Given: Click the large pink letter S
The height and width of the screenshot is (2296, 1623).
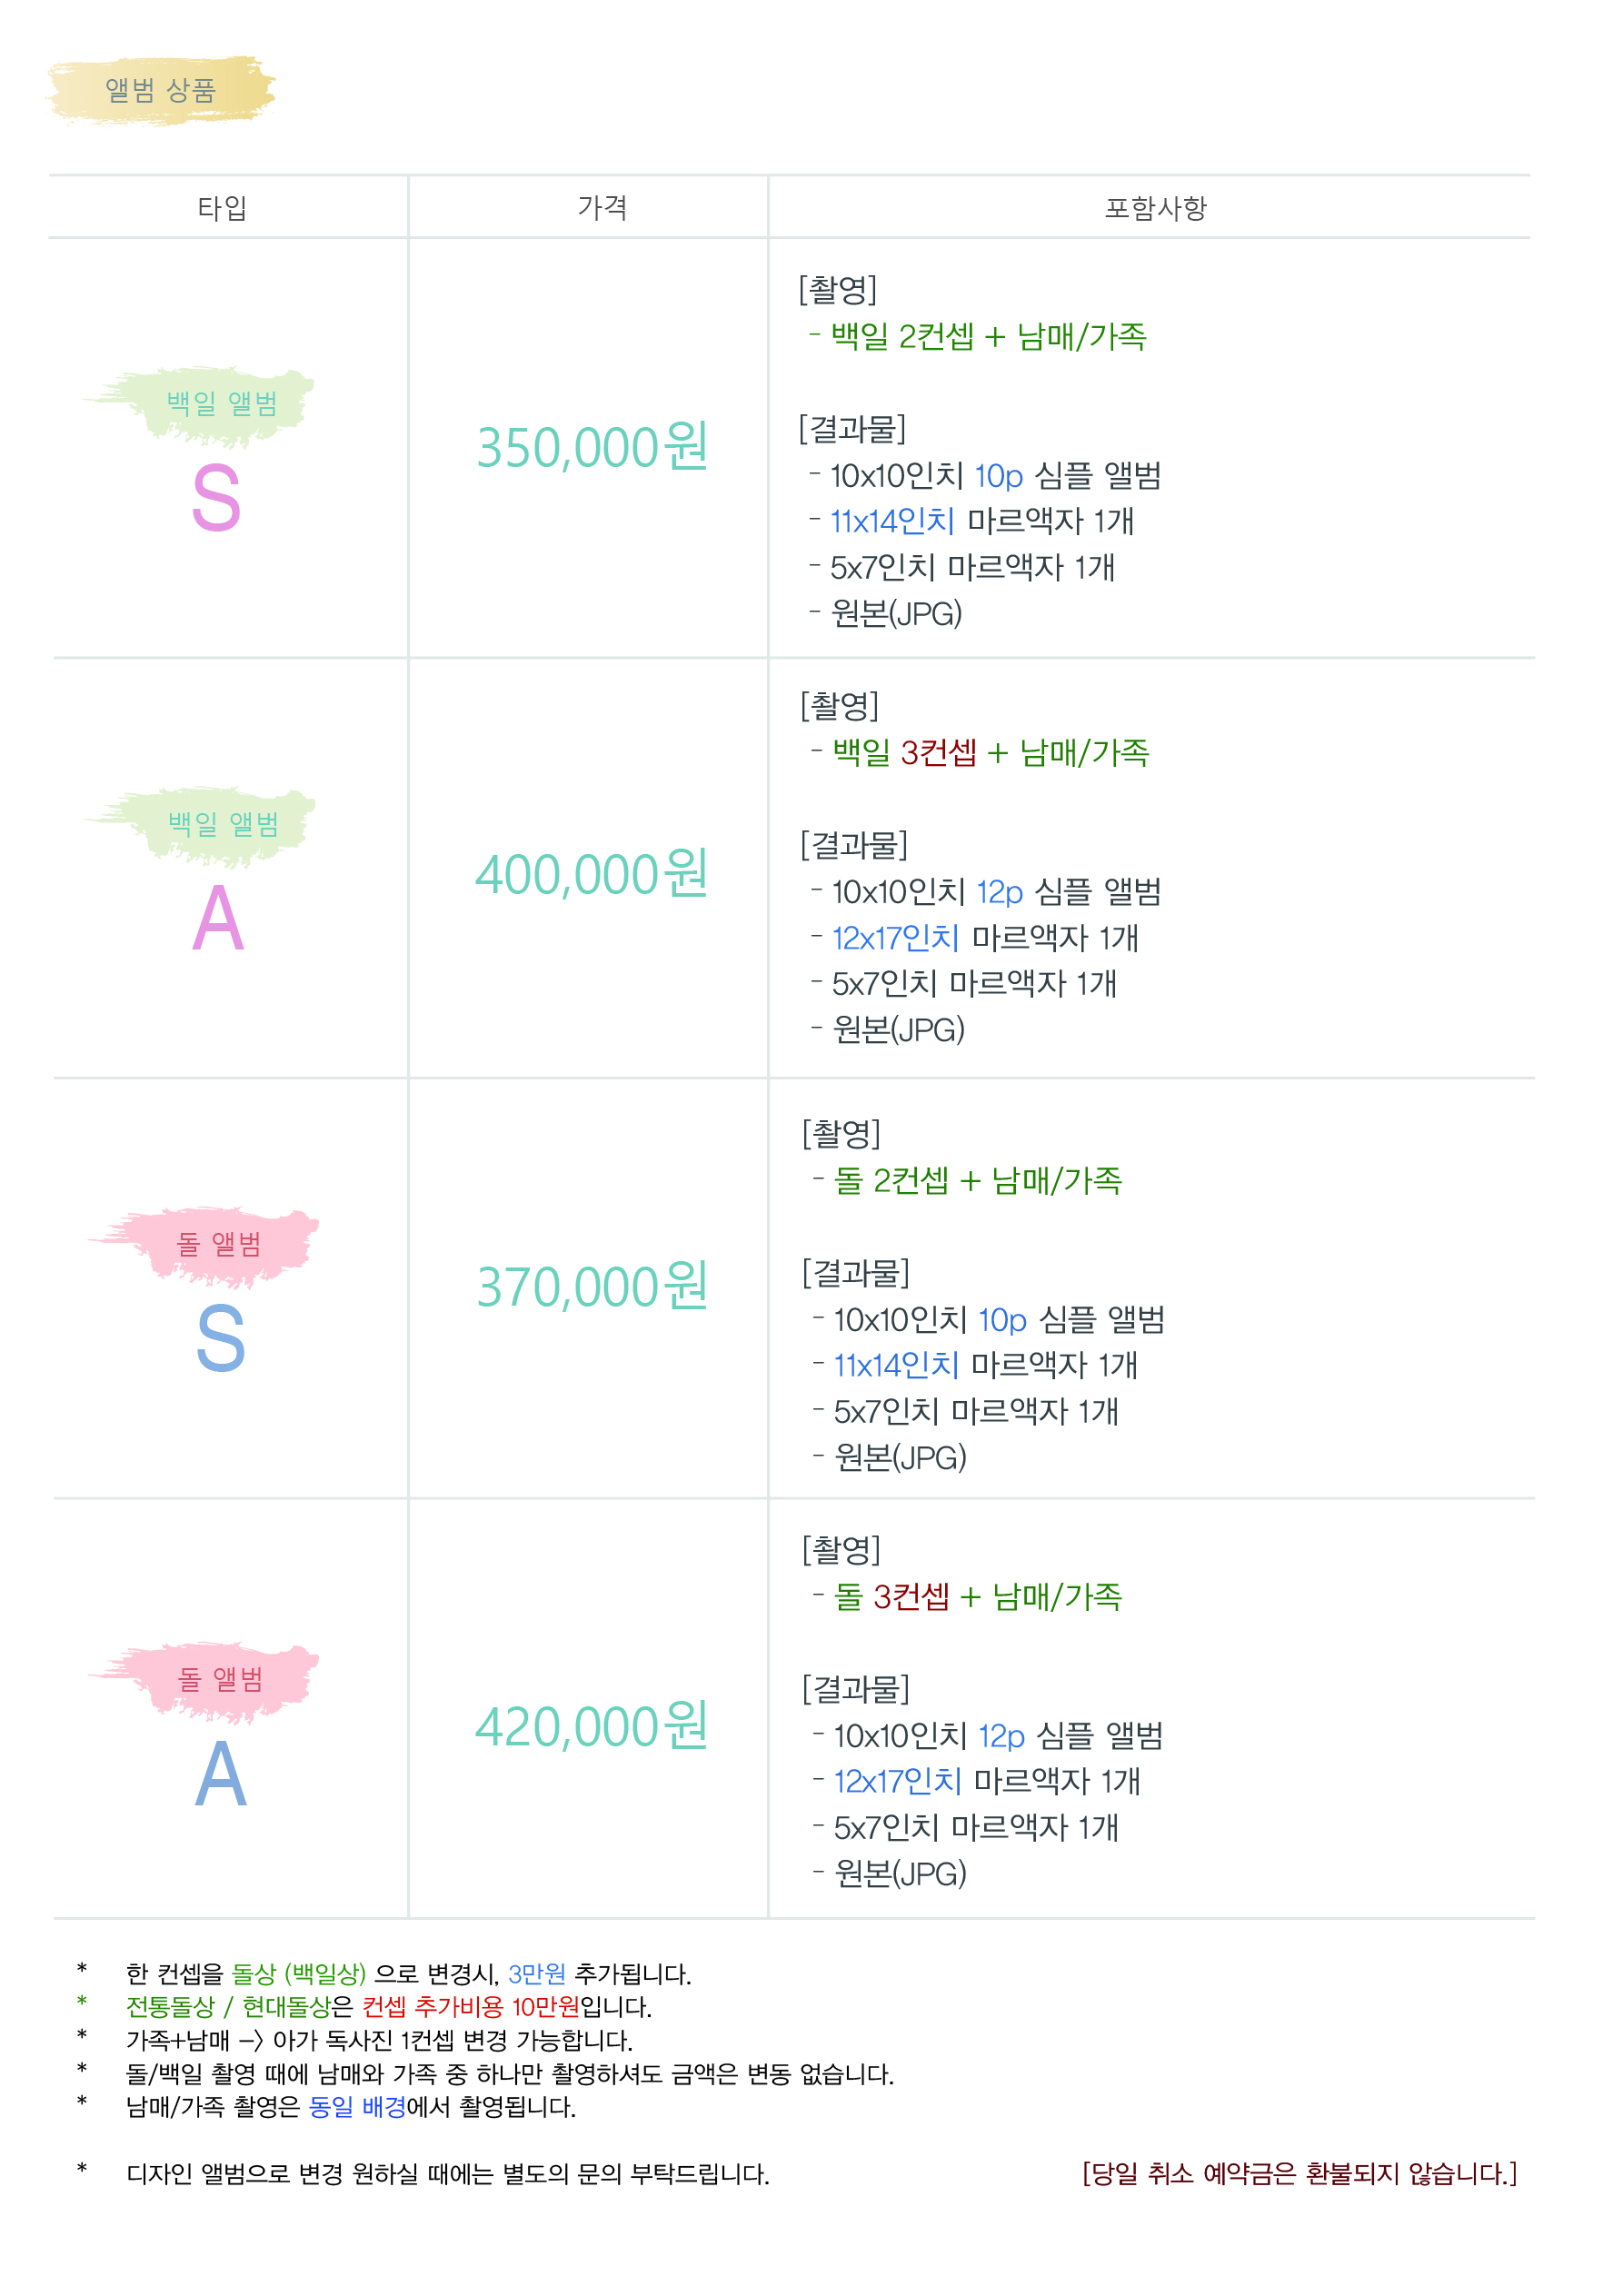Looking at the screenshot, I should point(216,498).
